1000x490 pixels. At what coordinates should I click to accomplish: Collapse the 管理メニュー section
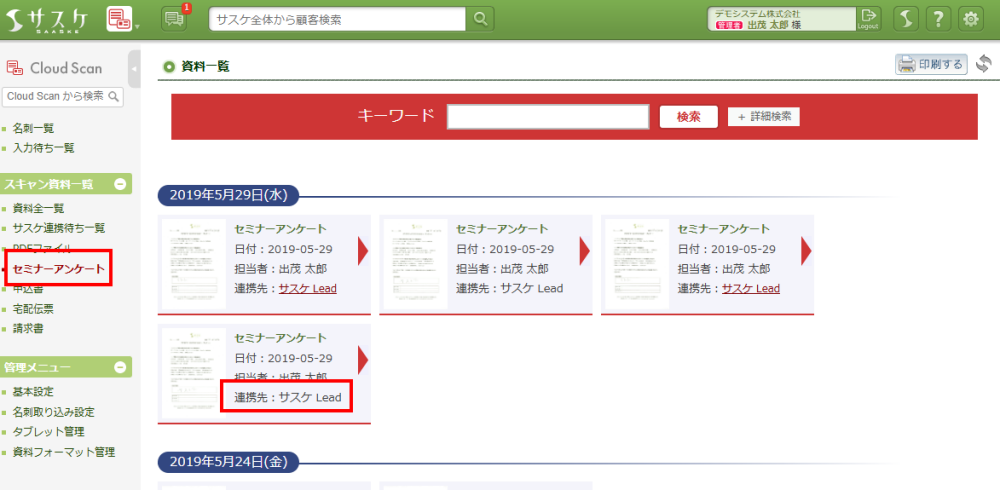(x=121, y=367)
